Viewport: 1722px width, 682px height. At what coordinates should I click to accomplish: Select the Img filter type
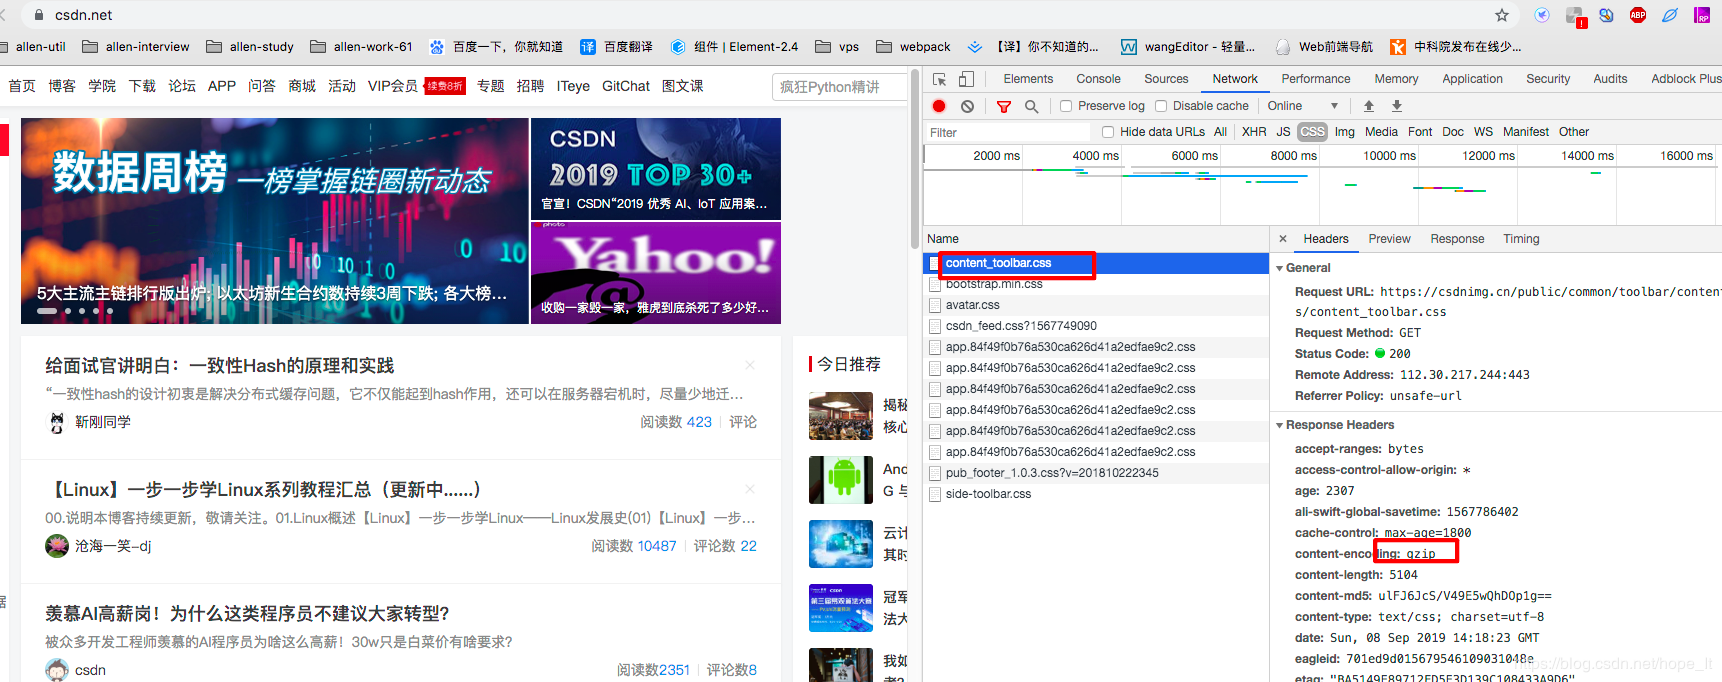point(1344,132)
